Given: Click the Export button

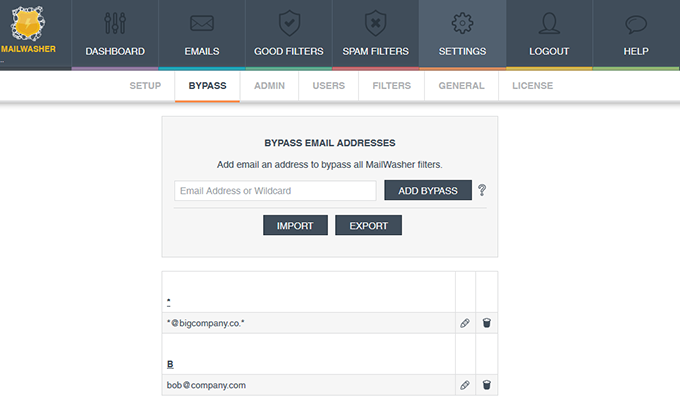Looking at the screenshot, I should click(x=369, y=226).
